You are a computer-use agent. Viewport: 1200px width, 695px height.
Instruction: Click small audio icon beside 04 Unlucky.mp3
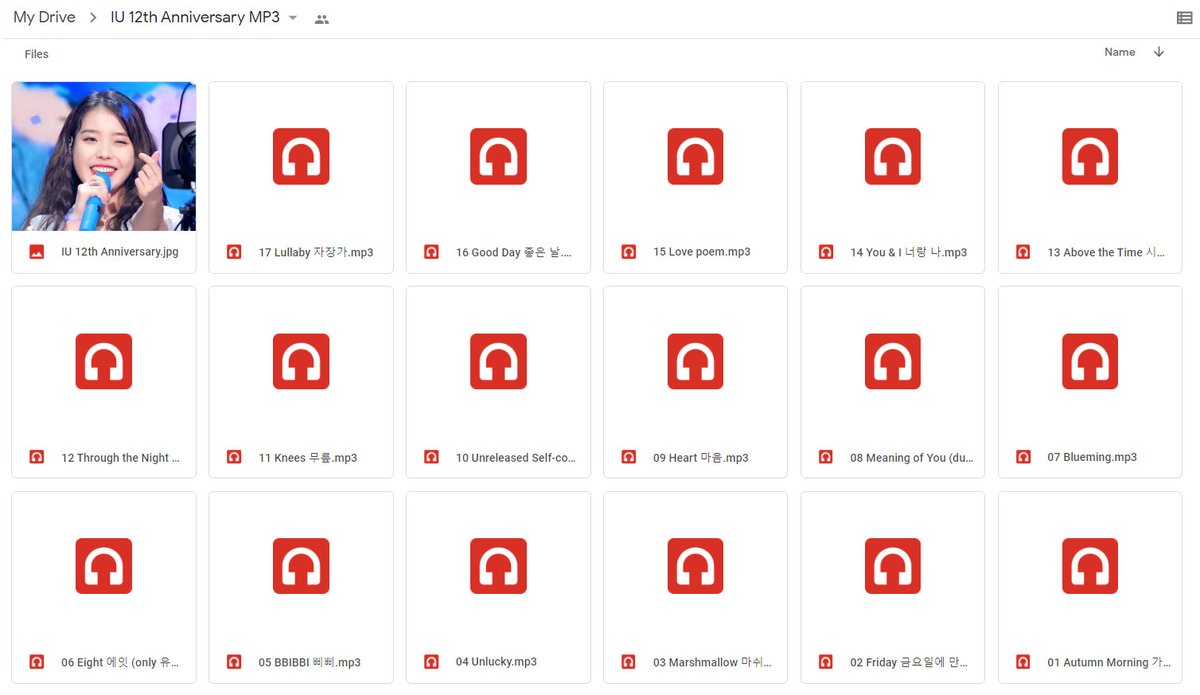pyautogui.click(x=431, y=662)
